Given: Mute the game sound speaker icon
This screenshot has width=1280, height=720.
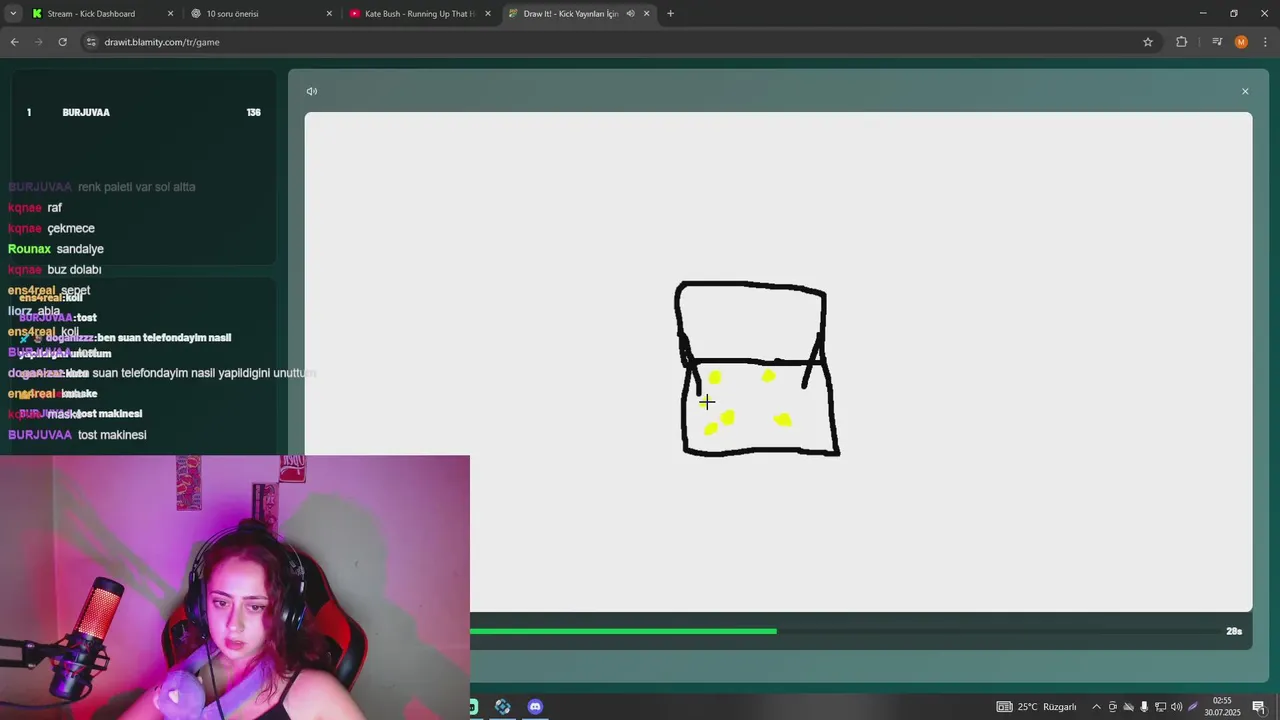Looking at the screenshot, I should [312, 91].
